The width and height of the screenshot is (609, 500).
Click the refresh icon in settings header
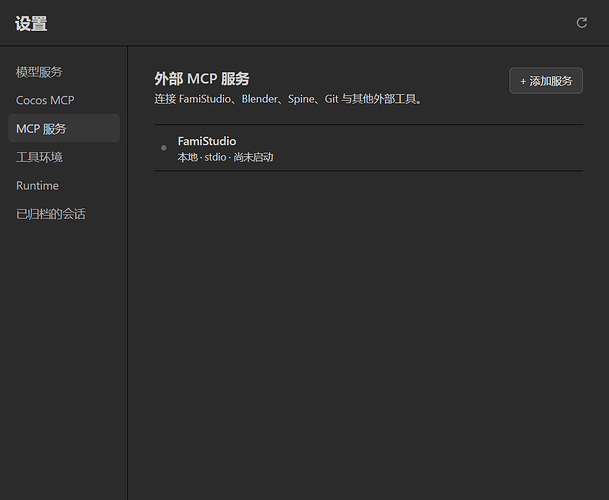581,23
